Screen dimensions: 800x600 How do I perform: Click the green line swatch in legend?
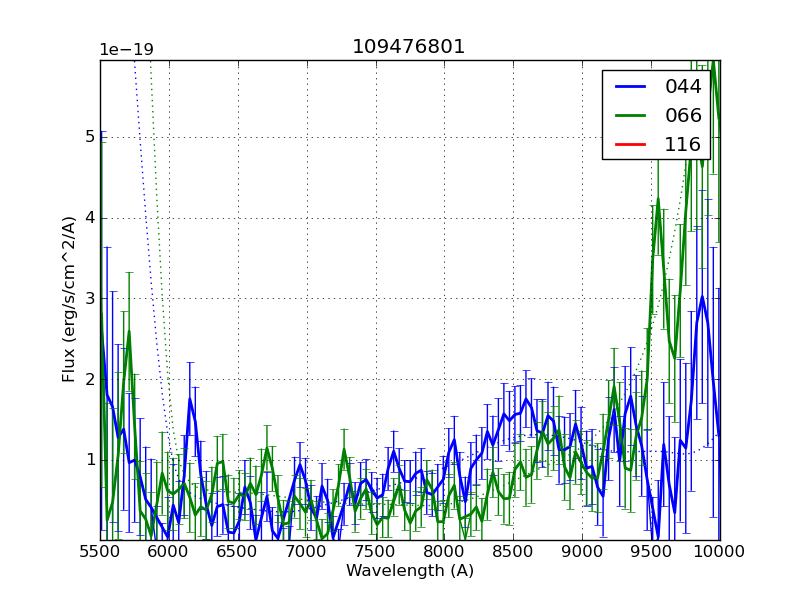pyautogui.click(x=632, y=116)
